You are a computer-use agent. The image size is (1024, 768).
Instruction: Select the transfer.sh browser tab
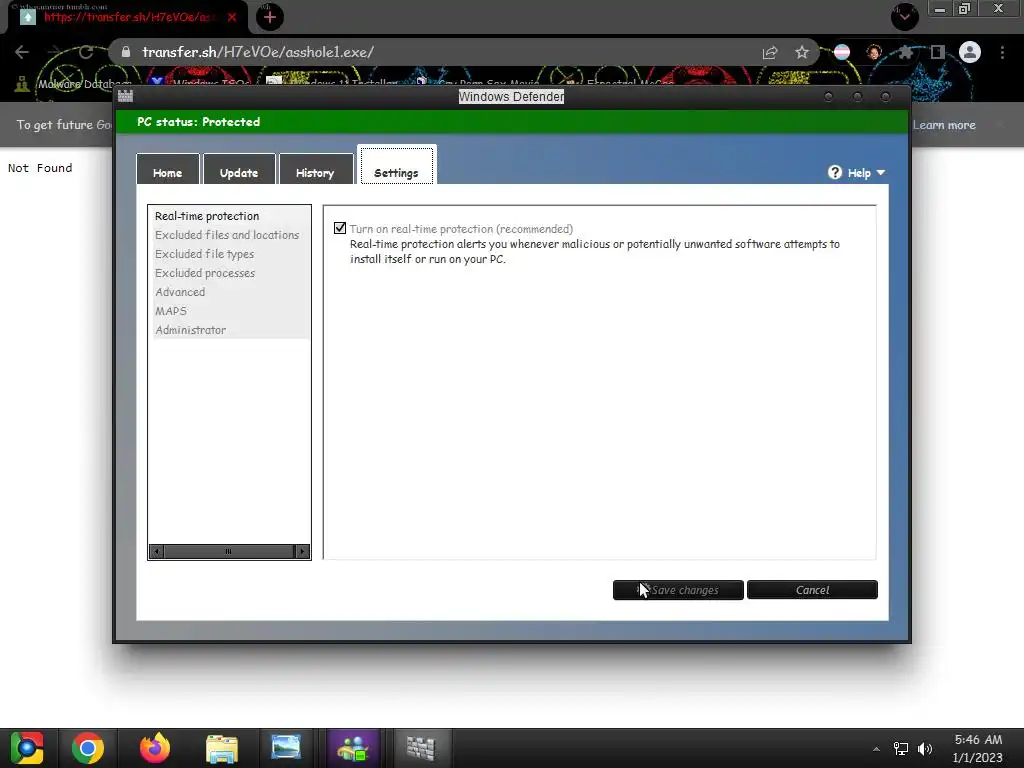tap(128, 17)
